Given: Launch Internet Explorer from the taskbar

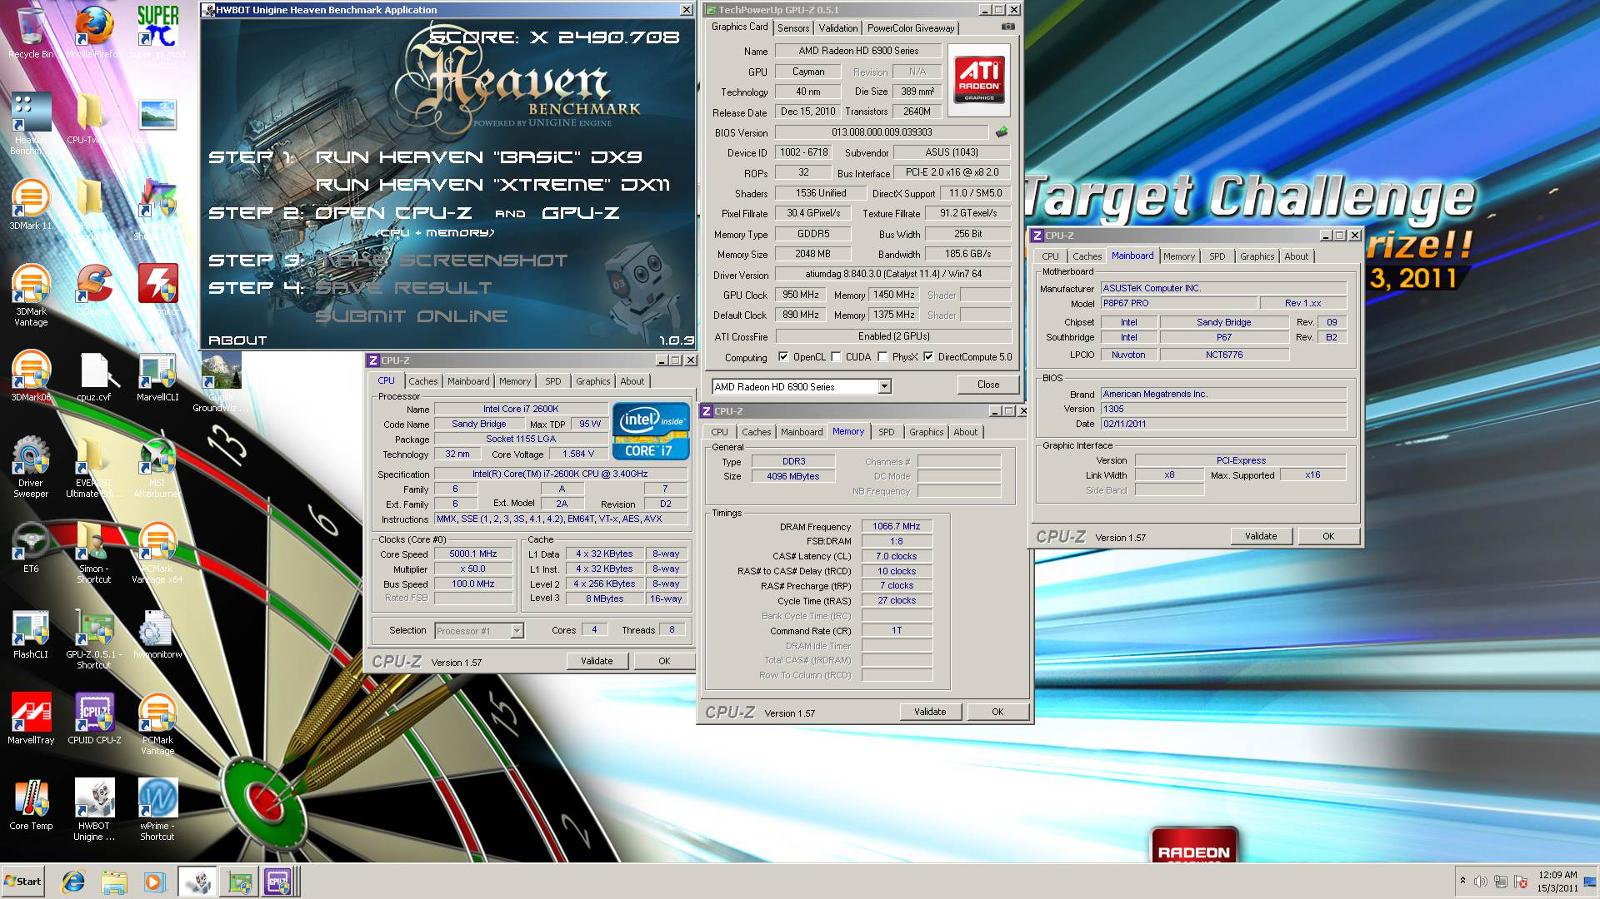Looking at the screenshot, I should [x=73, y=882].
